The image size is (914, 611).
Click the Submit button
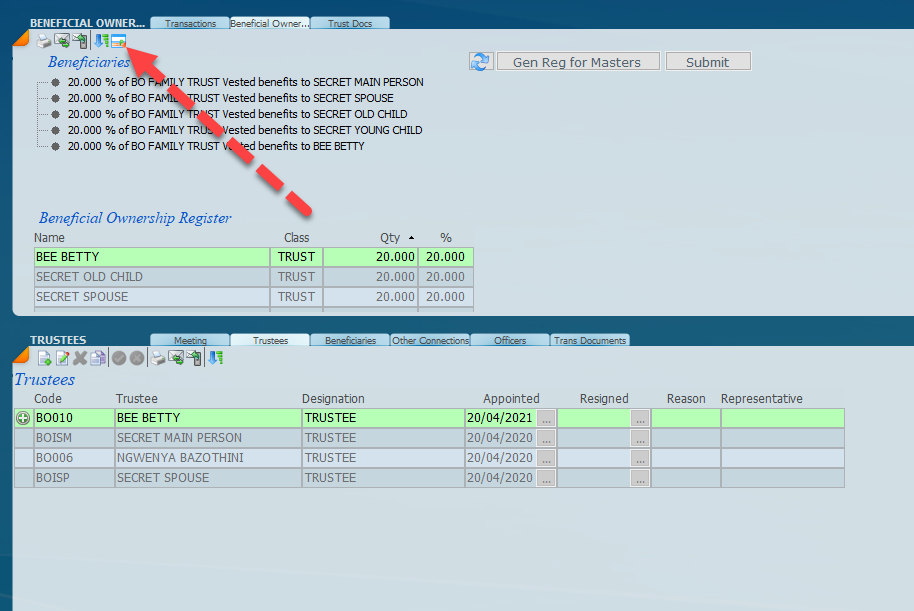[707, 62]
